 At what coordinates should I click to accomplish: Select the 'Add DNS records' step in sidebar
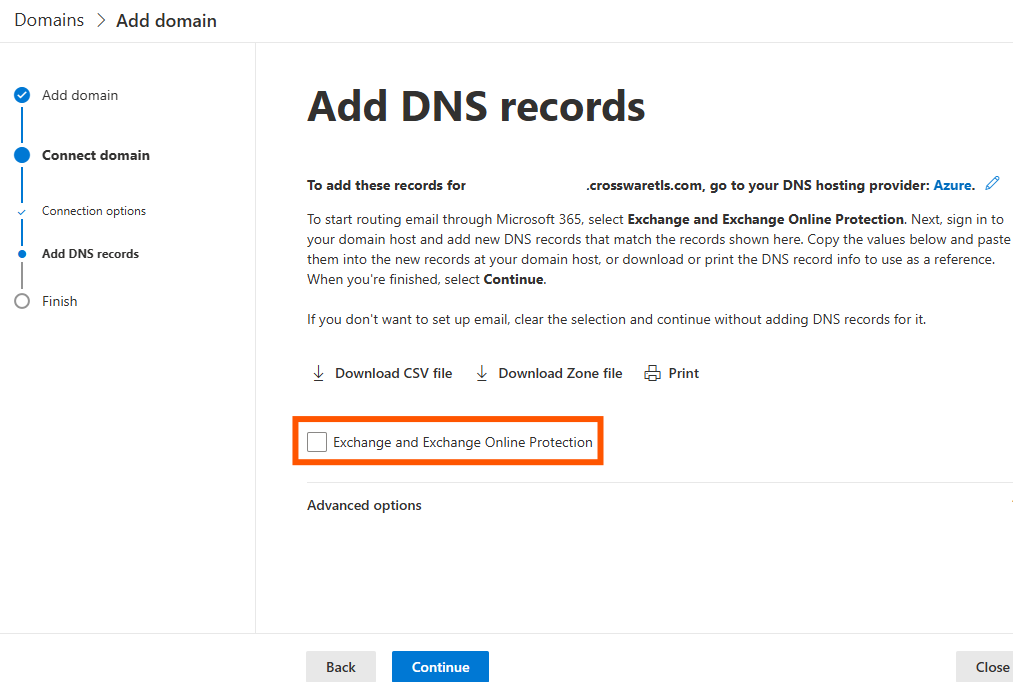(x=90, y=254)
